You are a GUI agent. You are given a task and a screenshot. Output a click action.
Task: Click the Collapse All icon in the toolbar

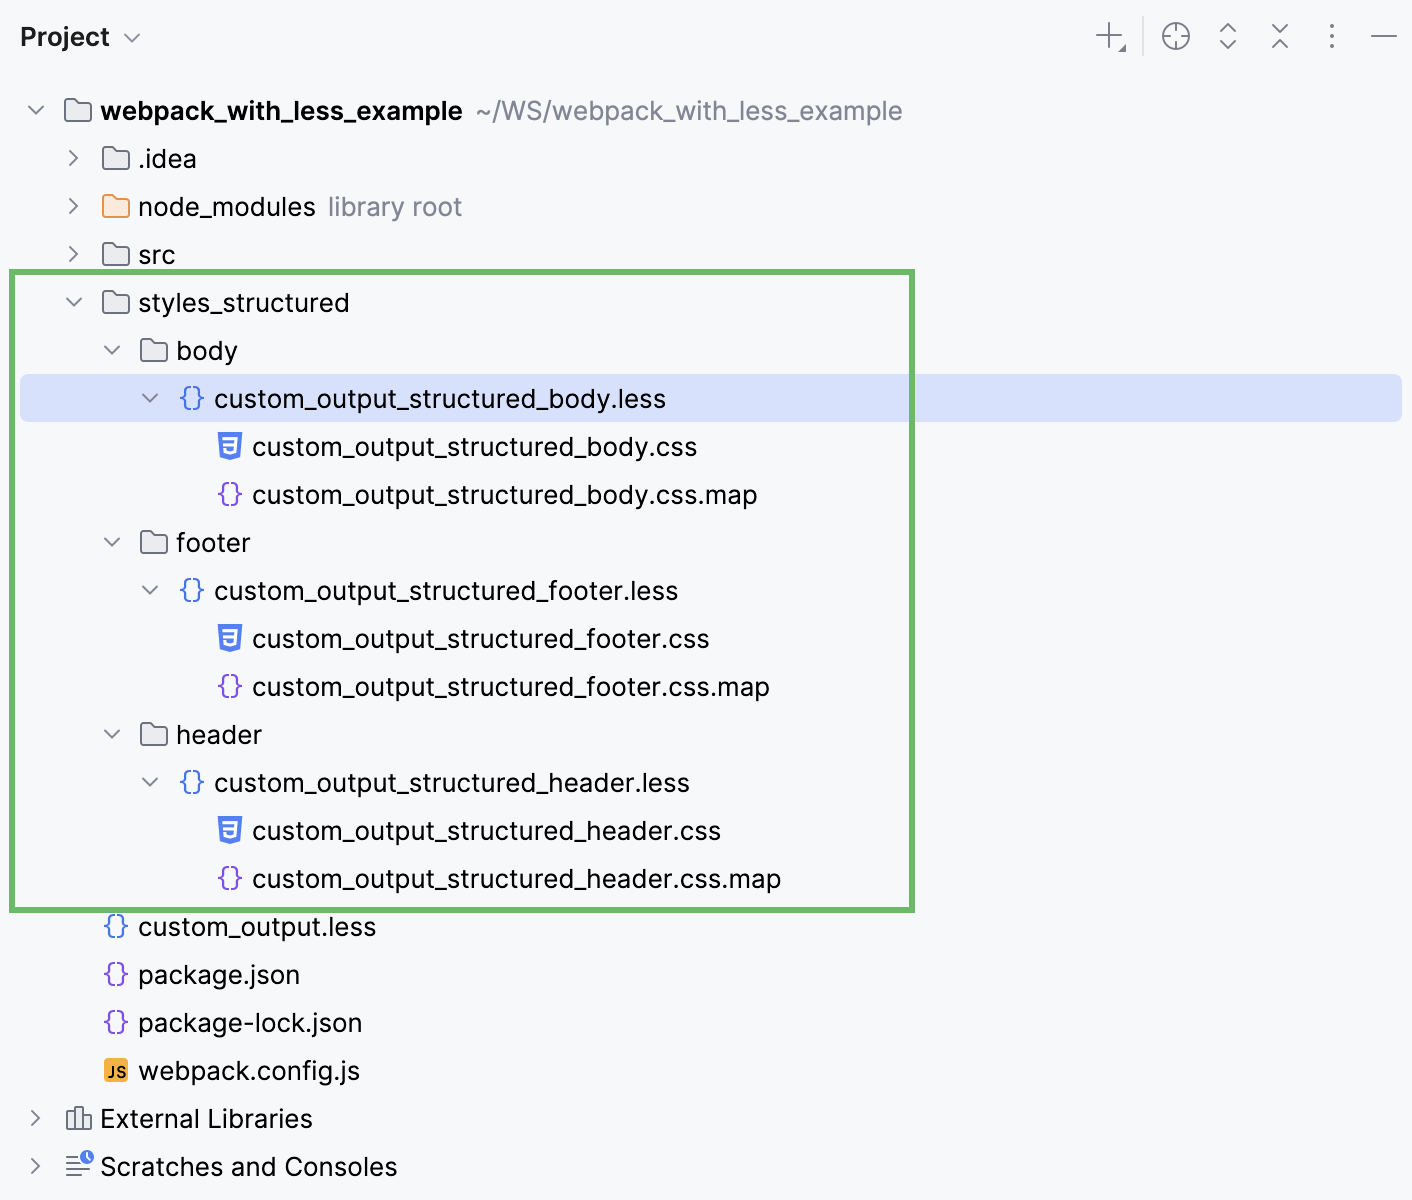coord(1279,36)
